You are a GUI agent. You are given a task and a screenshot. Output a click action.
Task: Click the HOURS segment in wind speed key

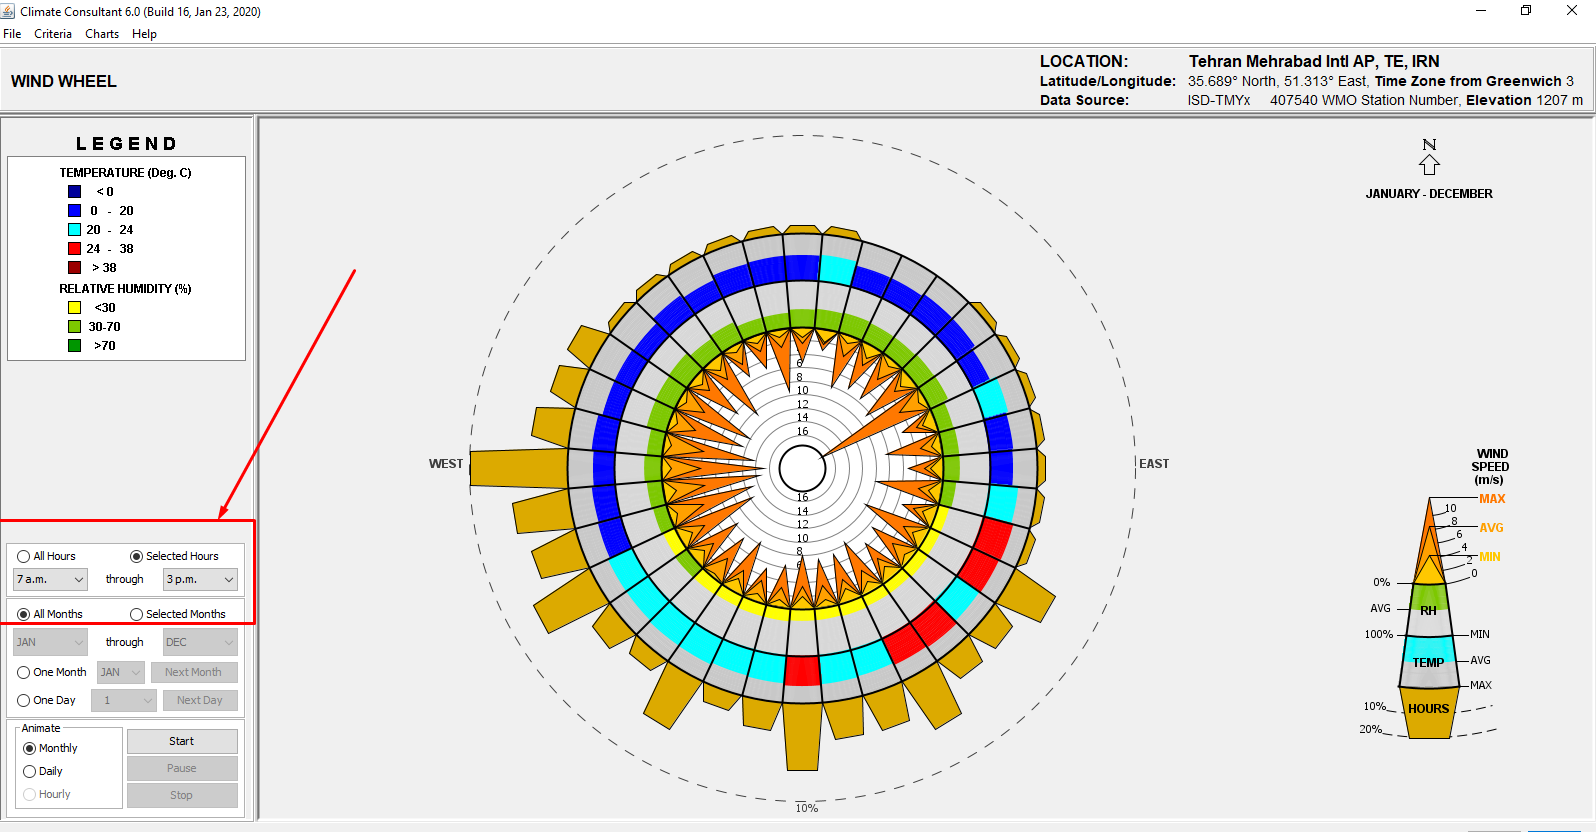[1428, 712]
